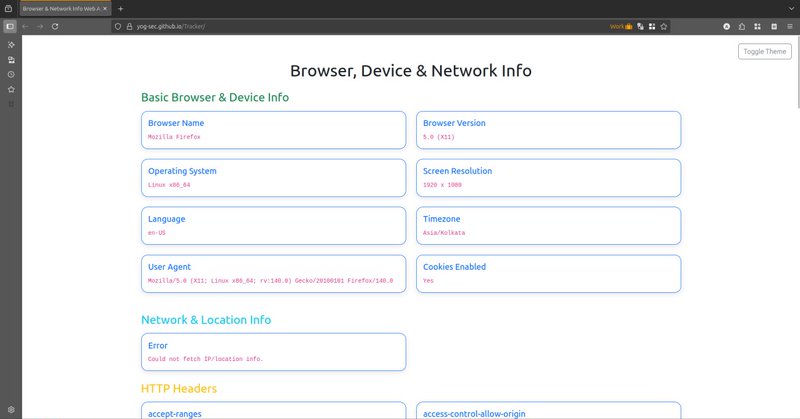Image resolution: width=800 pixels, height=419 pixels.
Task: Go back to the previous page
Action: tap(26, 27)
